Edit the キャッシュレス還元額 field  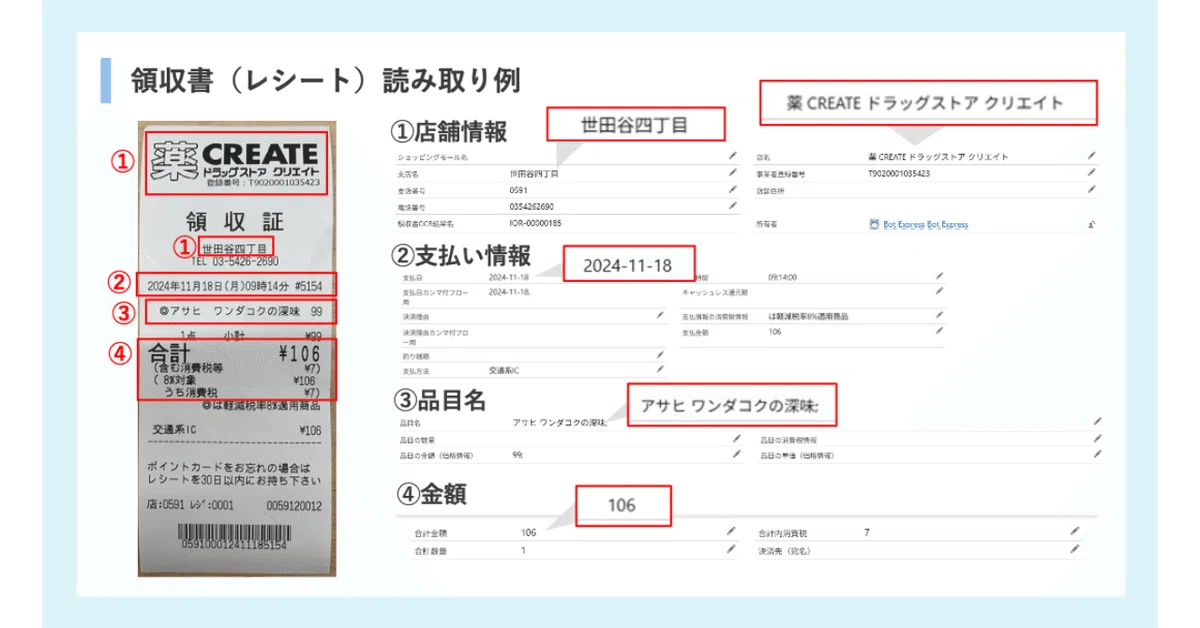click(x=938, y=291)
